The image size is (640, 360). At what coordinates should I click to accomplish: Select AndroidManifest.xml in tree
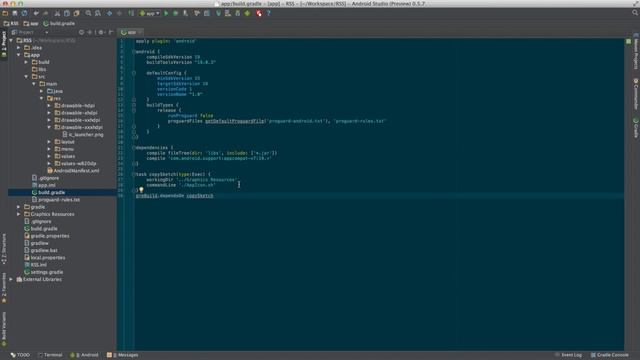pyautogui.click(x=73, y=171)
